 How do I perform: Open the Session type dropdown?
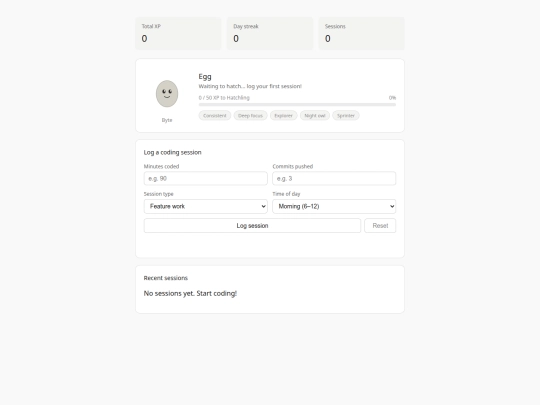click(x=206, y=206)
